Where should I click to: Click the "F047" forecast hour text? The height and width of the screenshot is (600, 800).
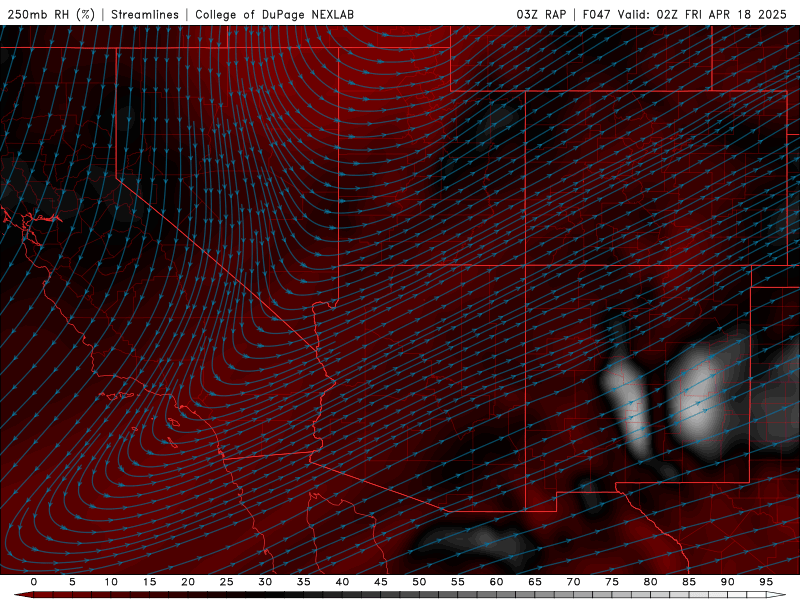point(596,14)
